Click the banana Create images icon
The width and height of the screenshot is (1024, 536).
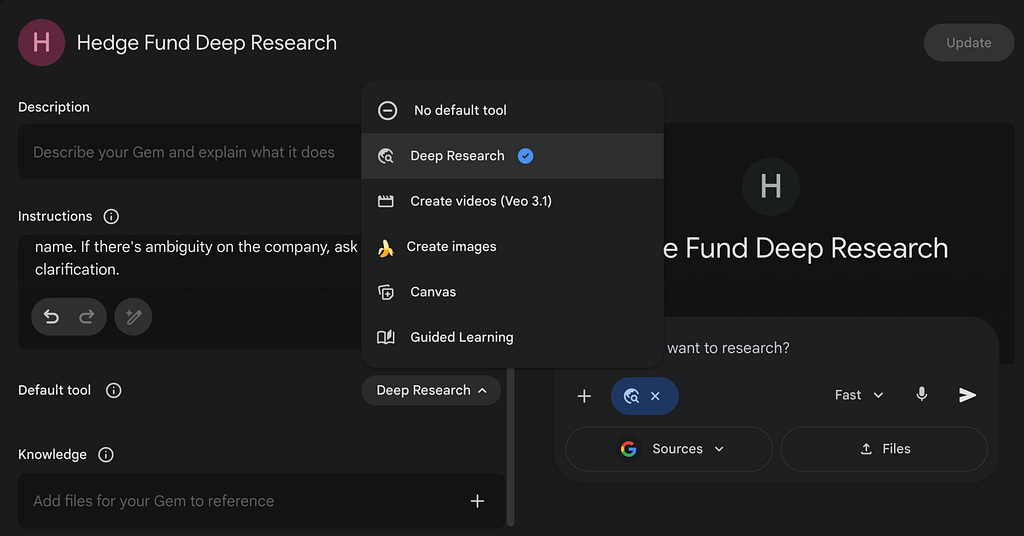point(385,247)
